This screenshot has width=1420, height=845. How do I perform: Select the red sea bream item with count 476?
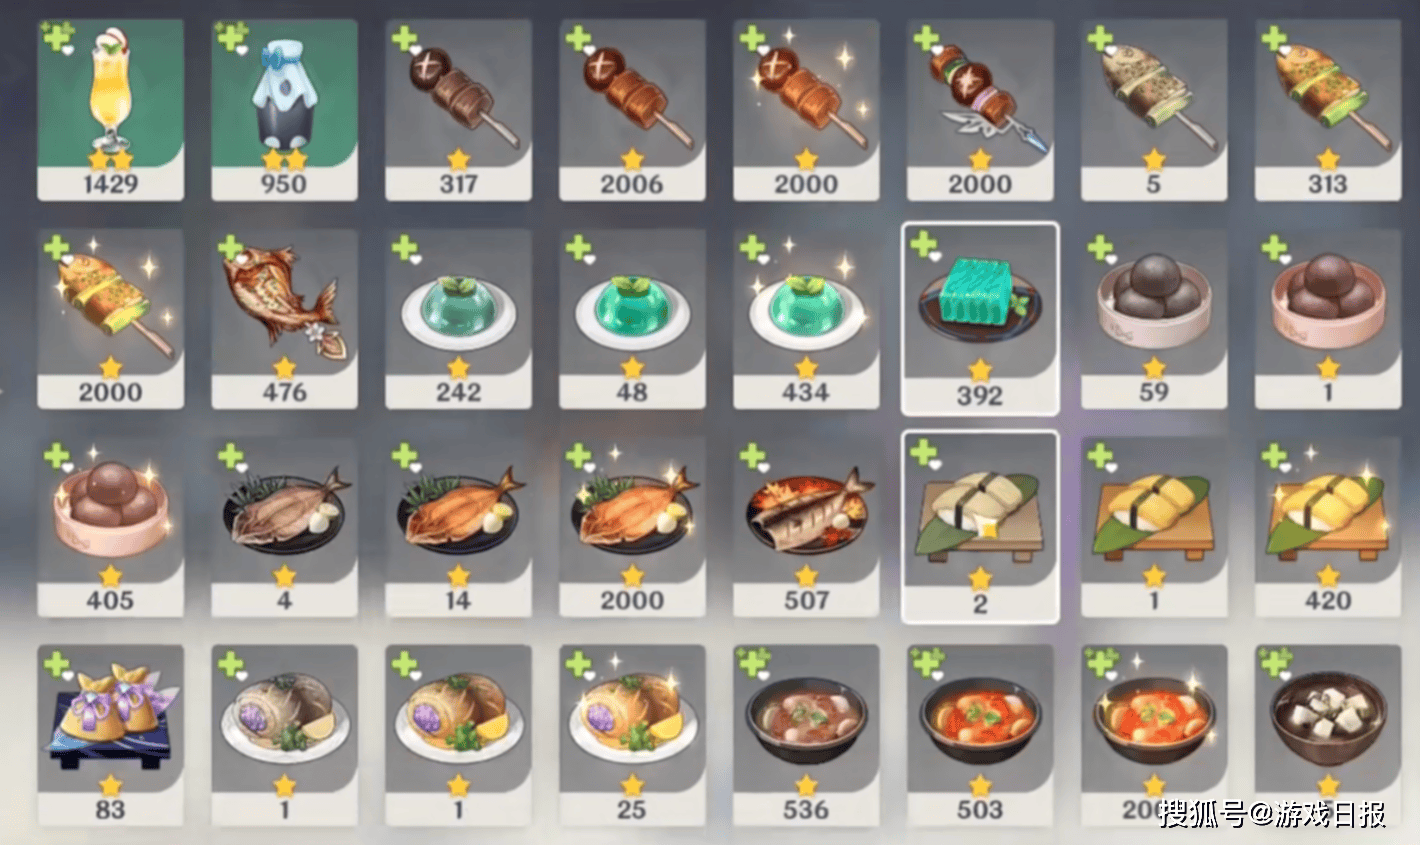[x=284, y=319]
